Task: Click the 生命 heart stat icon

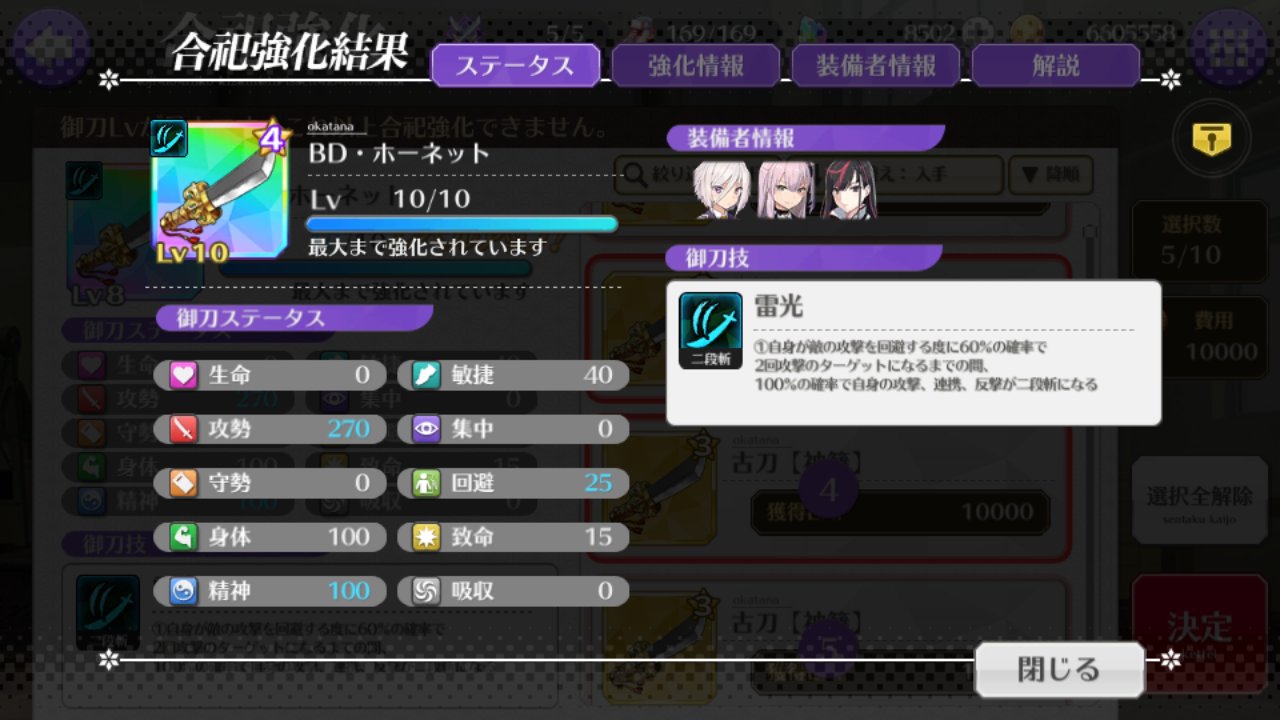Action: pyautogui.click(x=183, y=376)
